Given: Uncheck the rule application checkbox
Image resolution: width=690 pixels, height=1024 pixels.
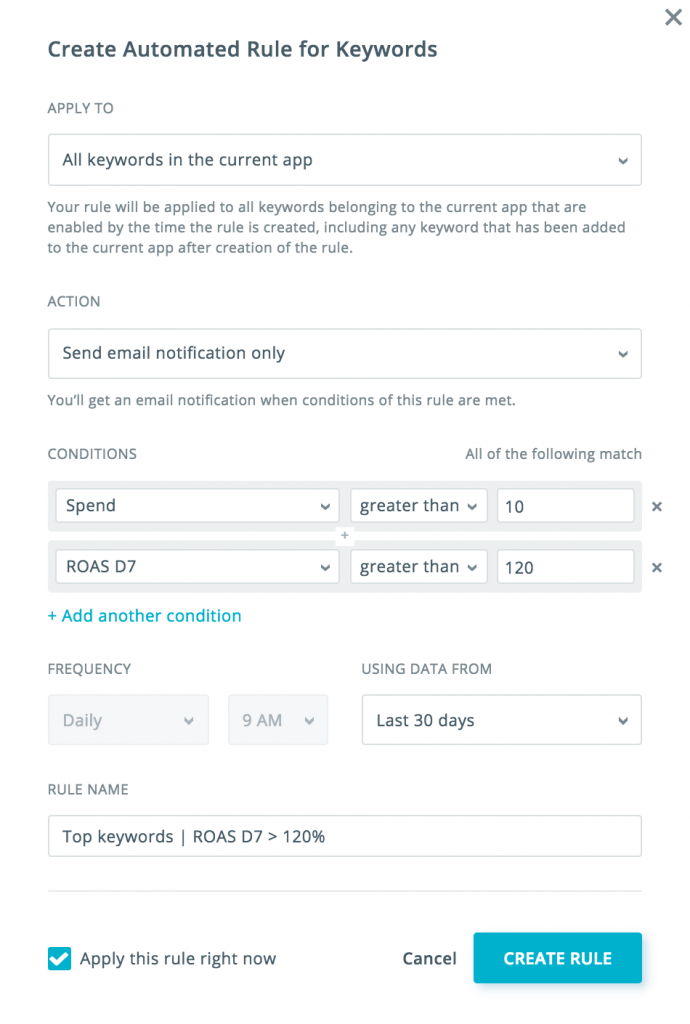Looking at the screenshot, I should pyautogui.click(x=59, y=958).
